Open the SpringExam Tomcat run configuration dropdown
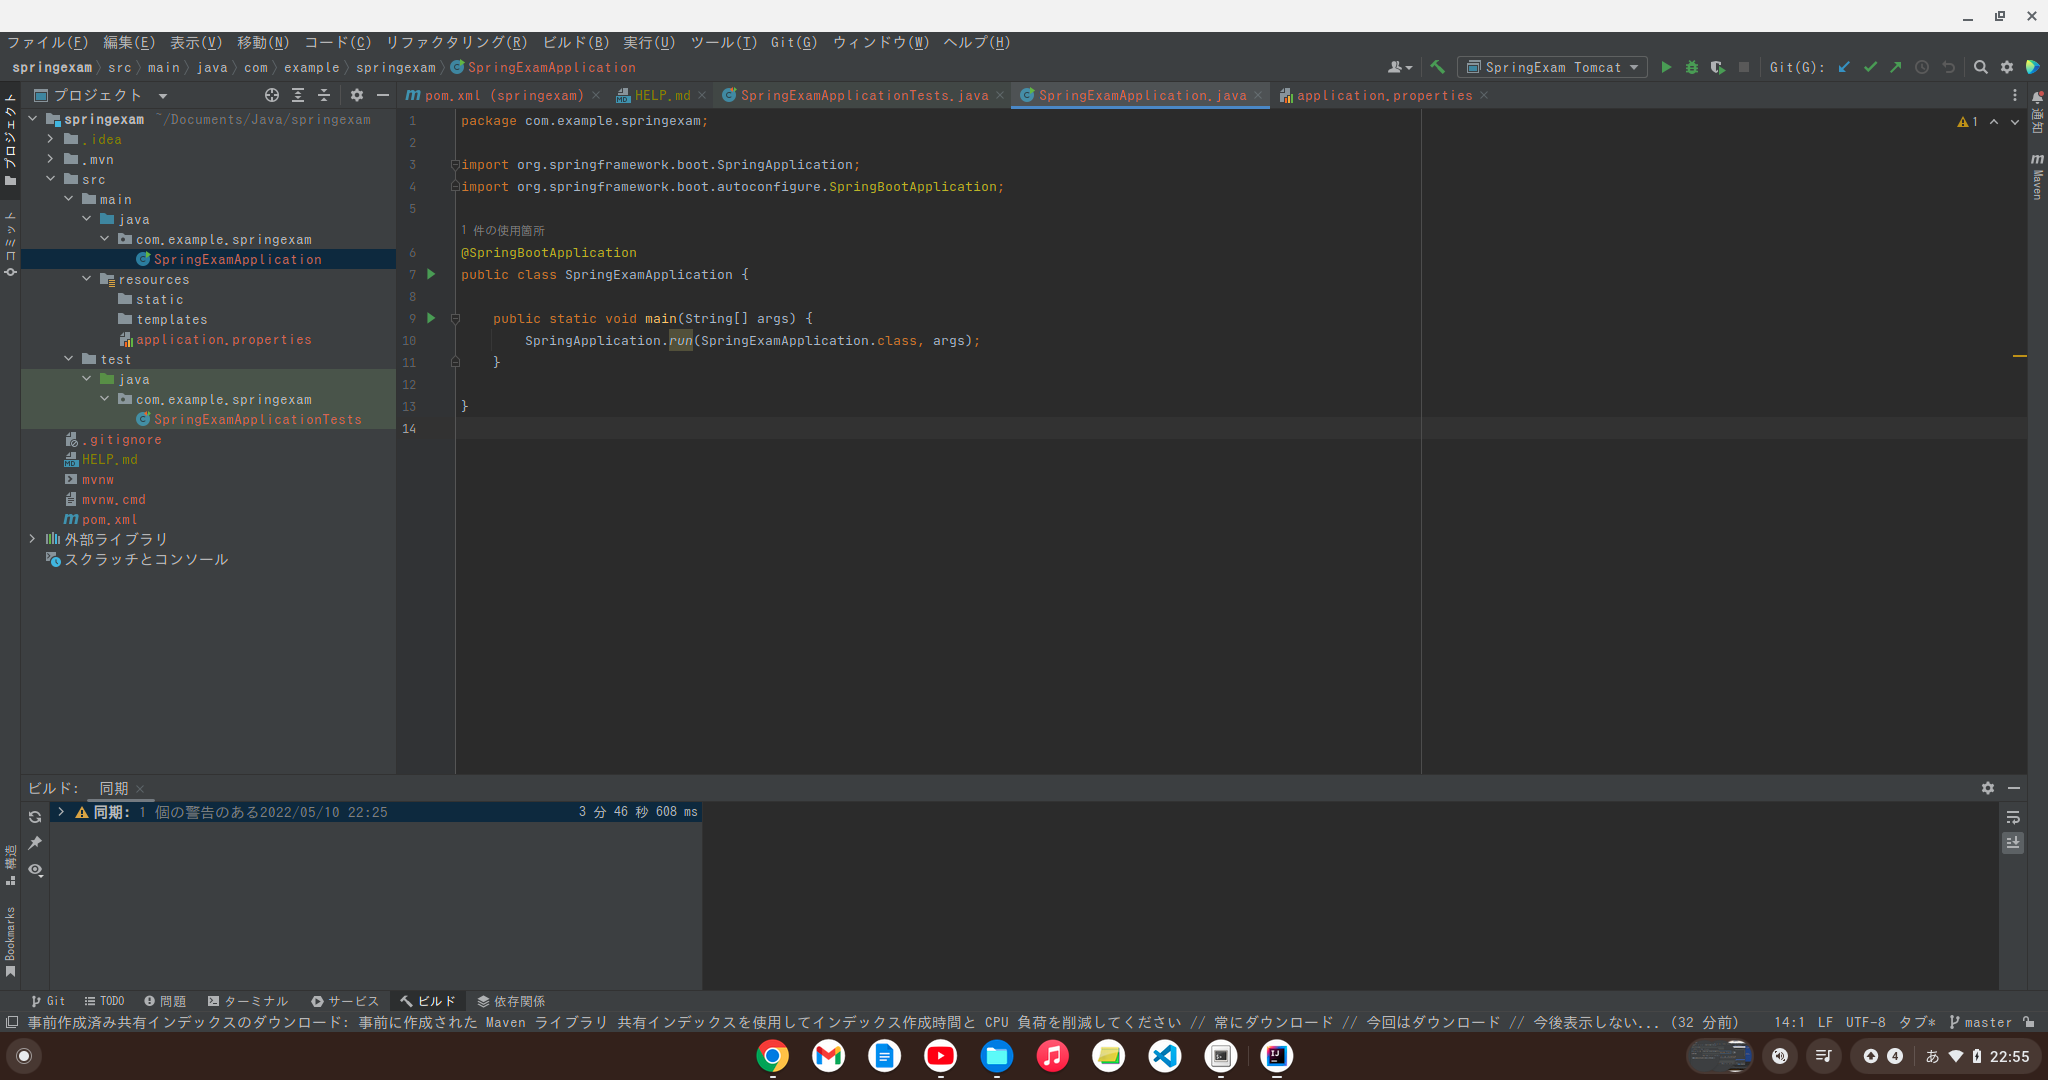The image size is (2048, 1080). [x=1552, y=67]
